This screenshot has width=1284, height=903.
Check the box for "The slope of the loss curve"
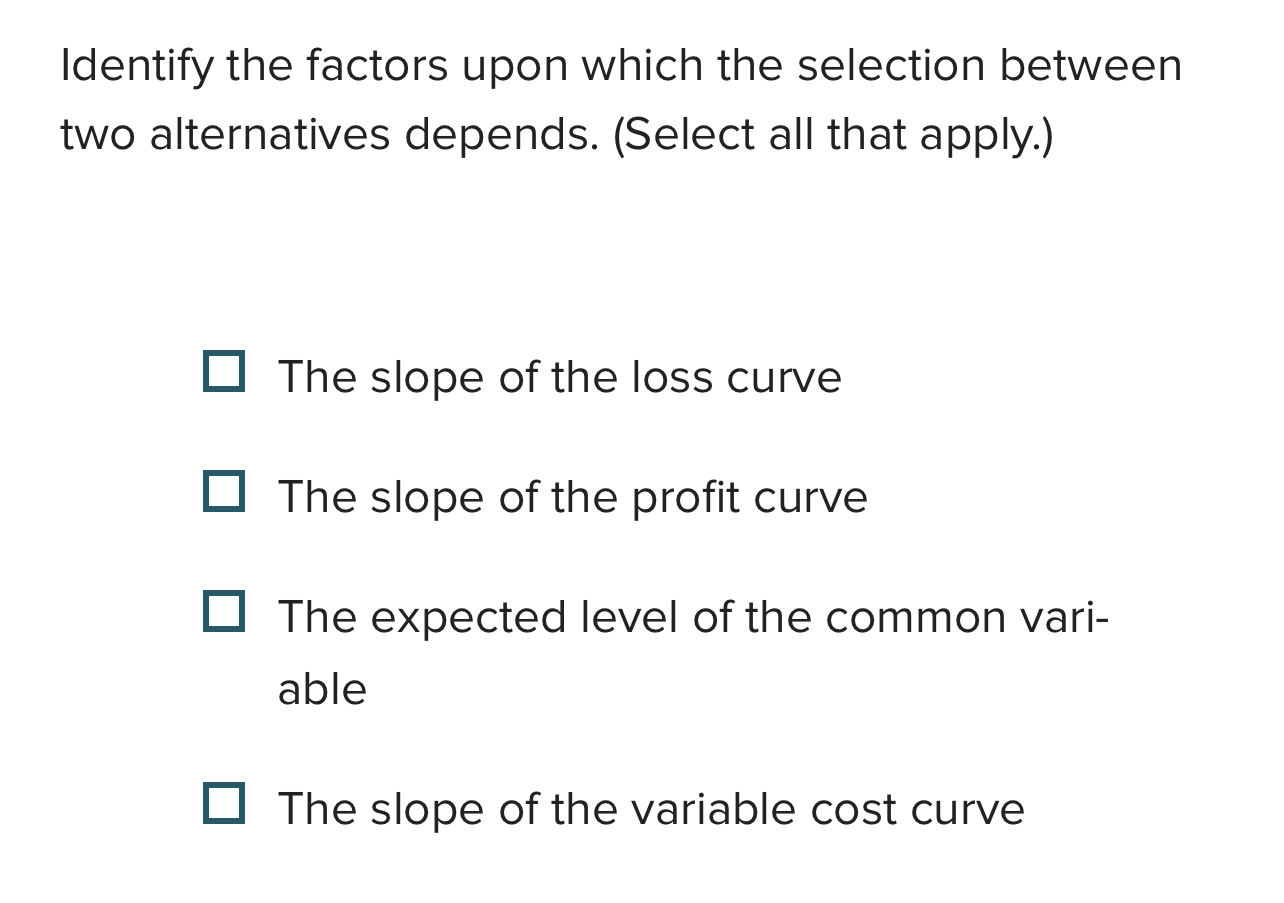(226, 372)
